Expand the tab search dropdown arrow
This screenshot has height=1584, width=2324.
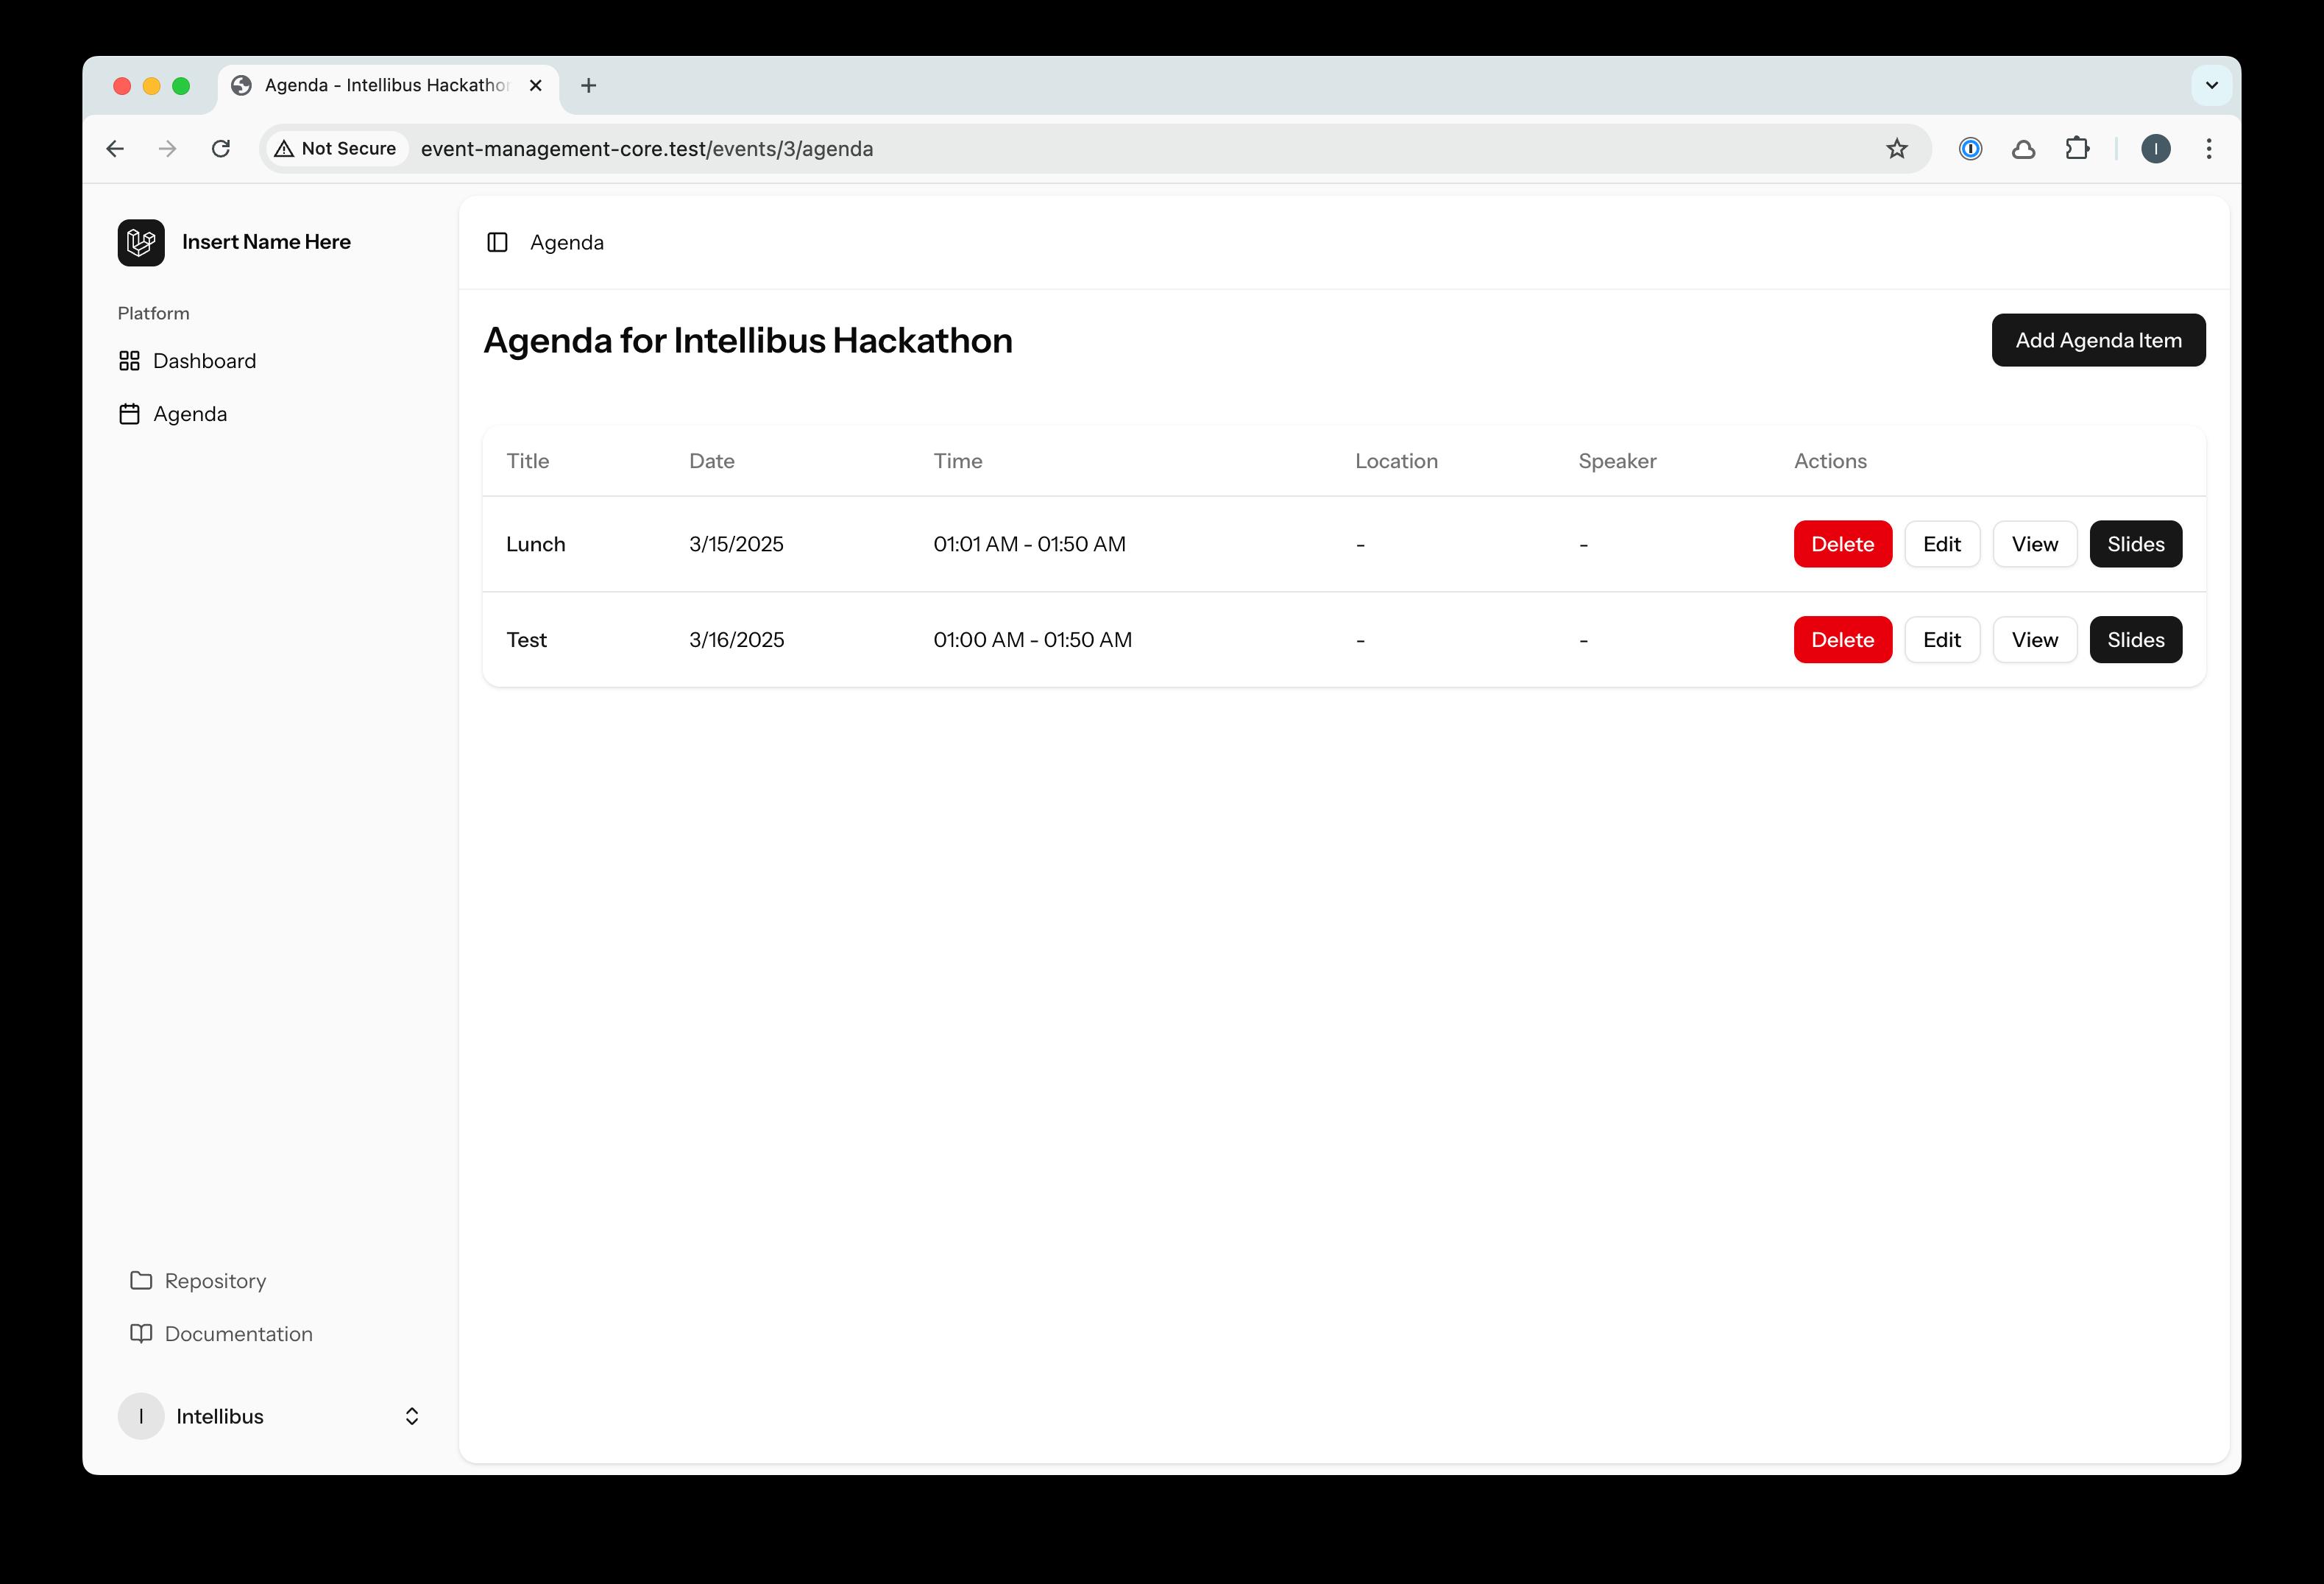point(2211,85)
